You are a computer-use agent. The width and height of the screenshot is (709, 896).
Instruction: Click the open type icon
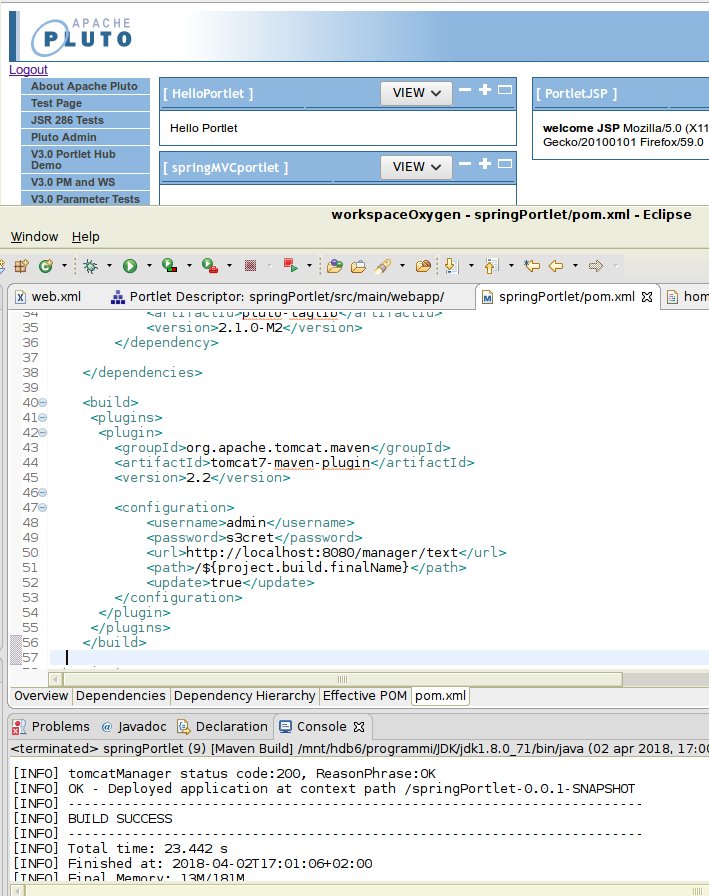click(x=335, y=266)
